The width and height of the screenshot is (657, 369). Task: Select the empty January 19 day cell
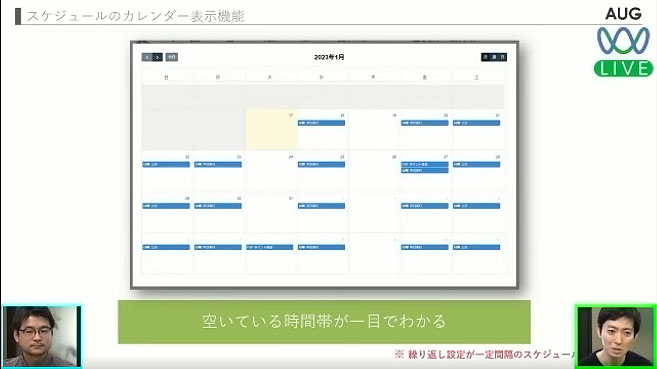pos(374,130)
